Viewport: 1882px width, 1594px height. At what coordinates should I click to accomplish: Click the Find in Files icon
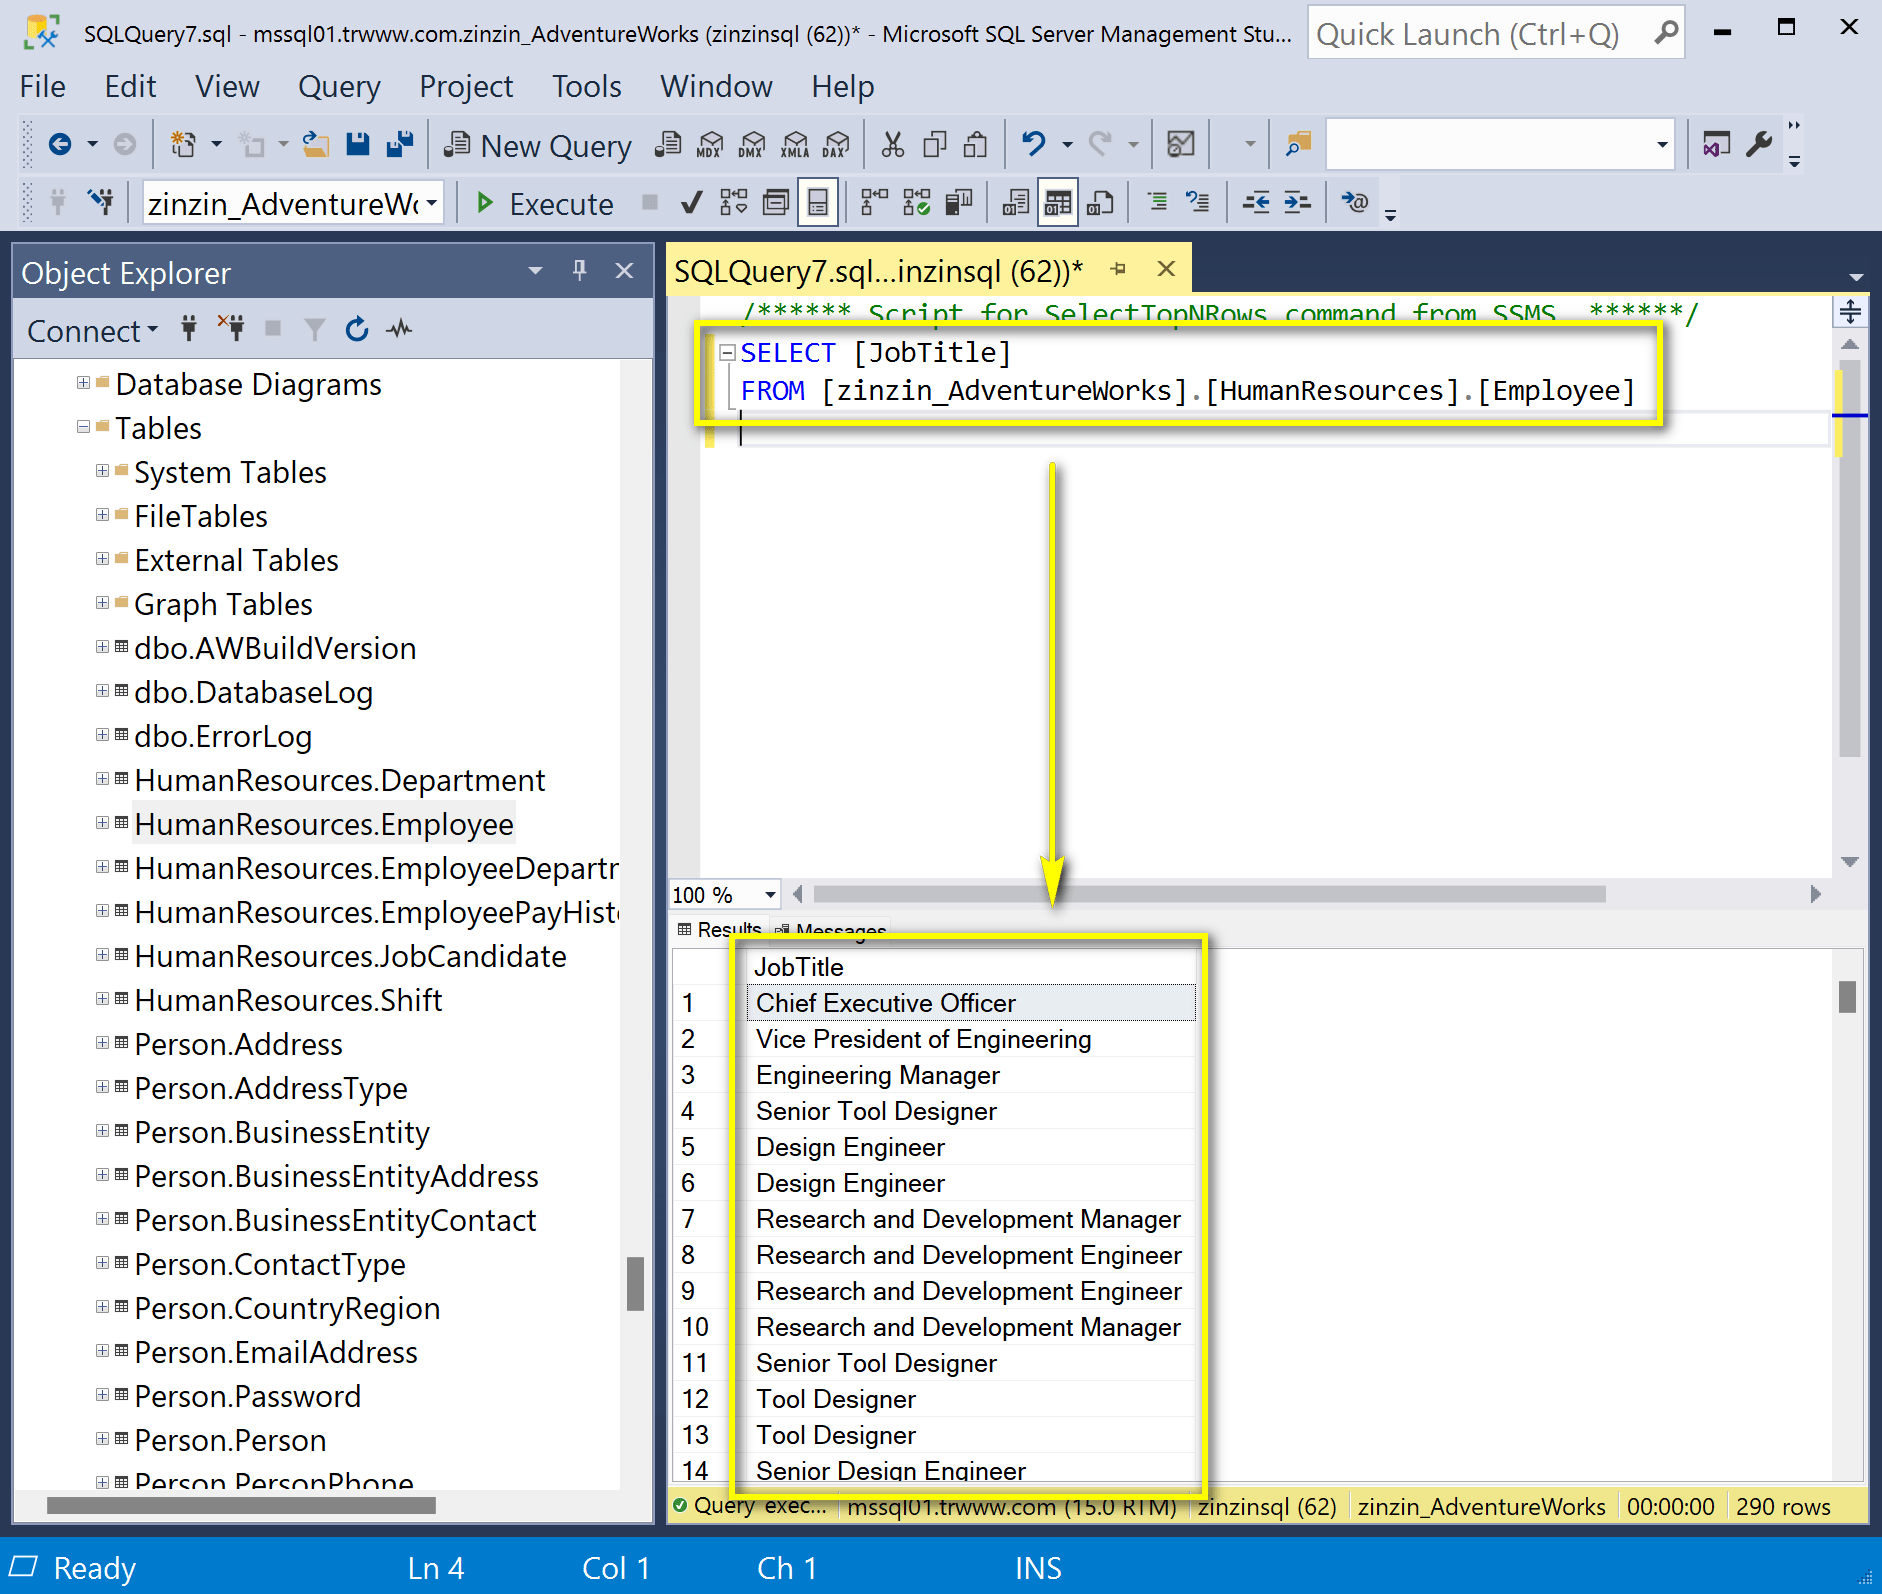[1298, 145]
